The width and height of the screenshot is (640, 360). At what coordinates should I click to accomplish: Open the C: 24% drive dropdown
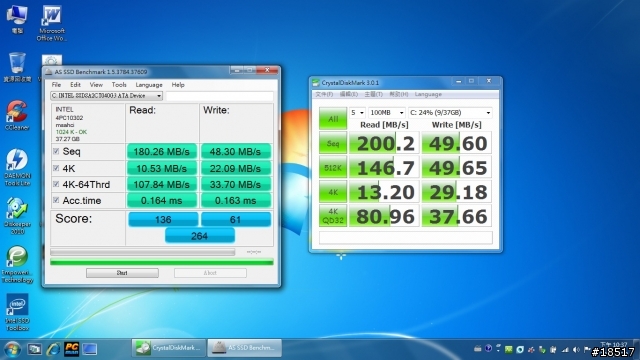tap(450, 113)
